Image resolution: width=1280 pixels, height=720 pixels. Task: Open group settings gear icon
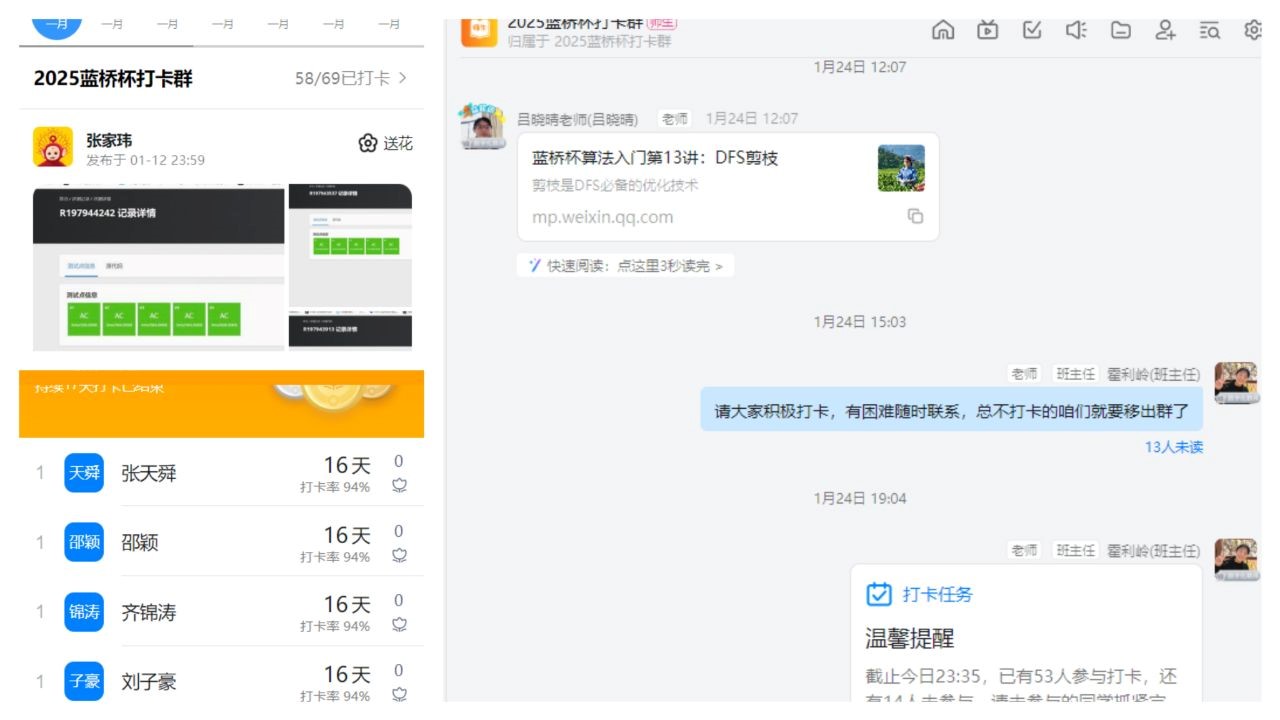[1252, 30]
